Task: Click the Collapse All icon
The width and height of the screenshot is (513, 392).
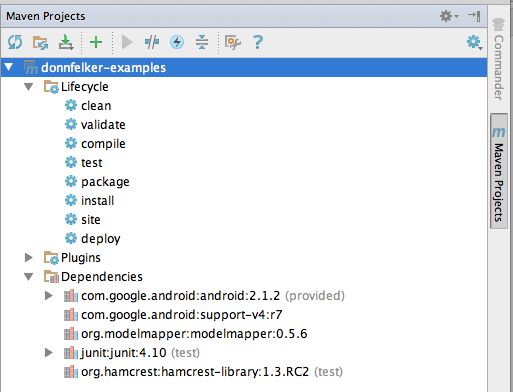Action: pyautogui.click(x=202, y=42)
